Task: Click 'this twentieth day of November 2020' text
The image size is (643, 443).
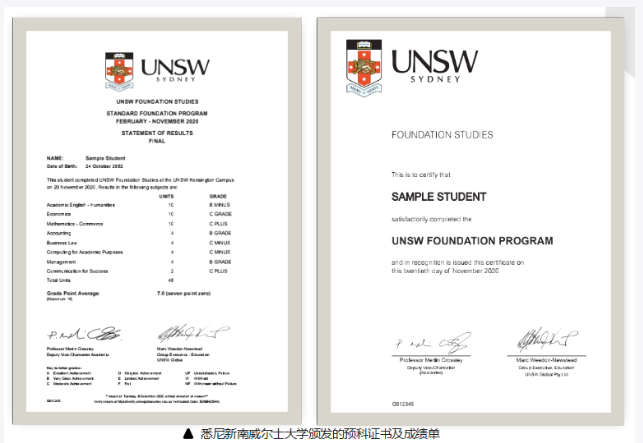Action: 445,271
